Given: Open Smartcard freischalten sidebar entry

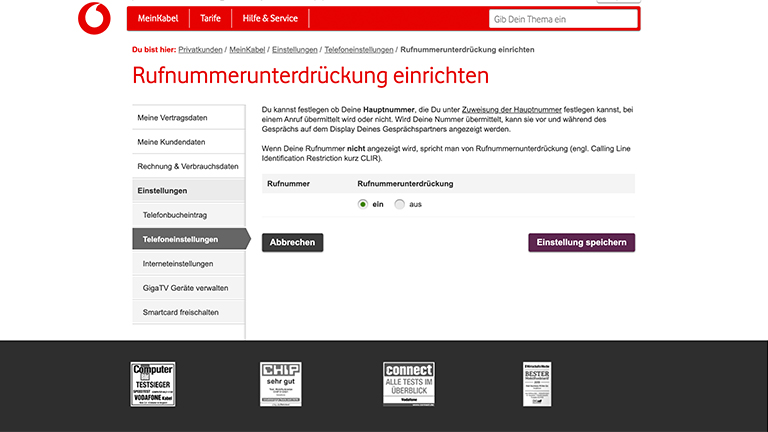Looking at the screenshot, I should coord(189,312).
